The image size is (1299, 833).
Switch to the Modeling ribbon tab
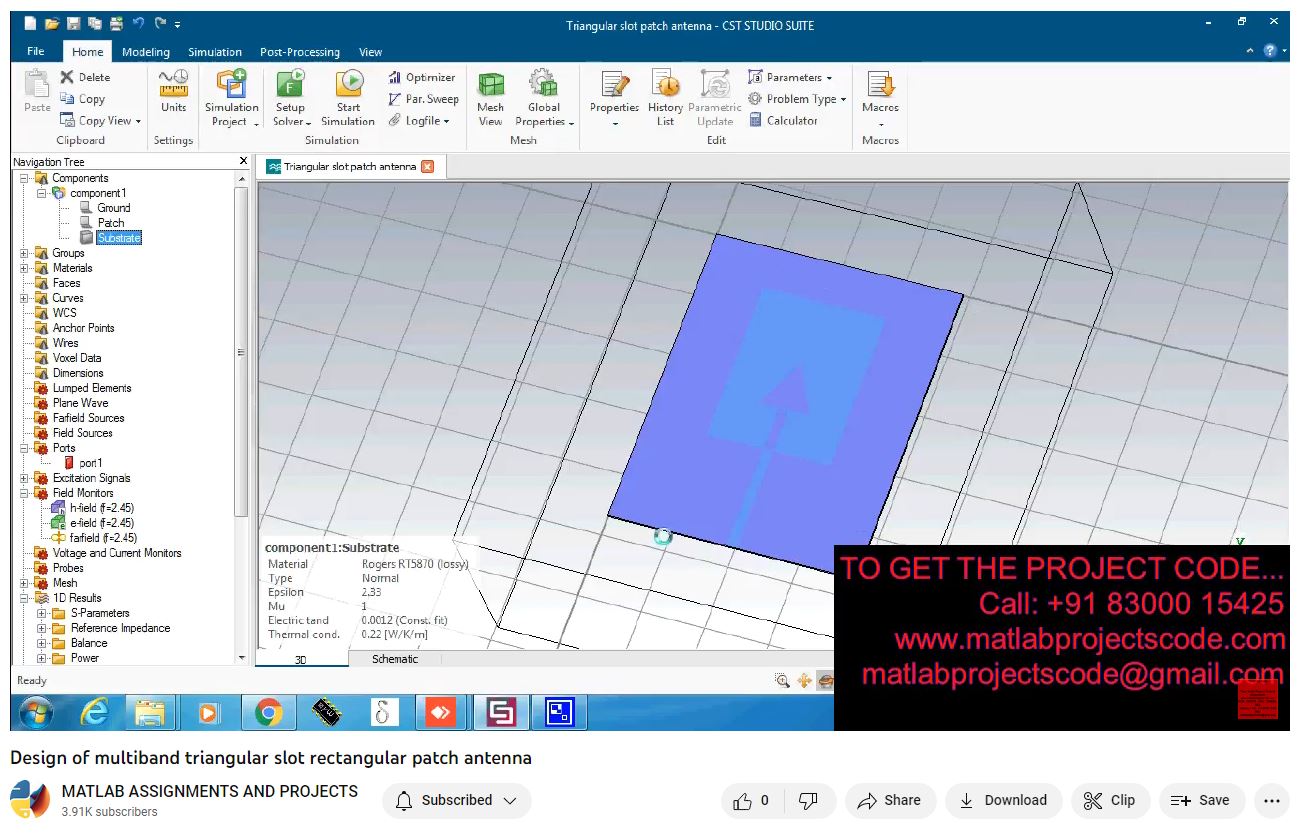pyautogui.click(x=146, y=52)
